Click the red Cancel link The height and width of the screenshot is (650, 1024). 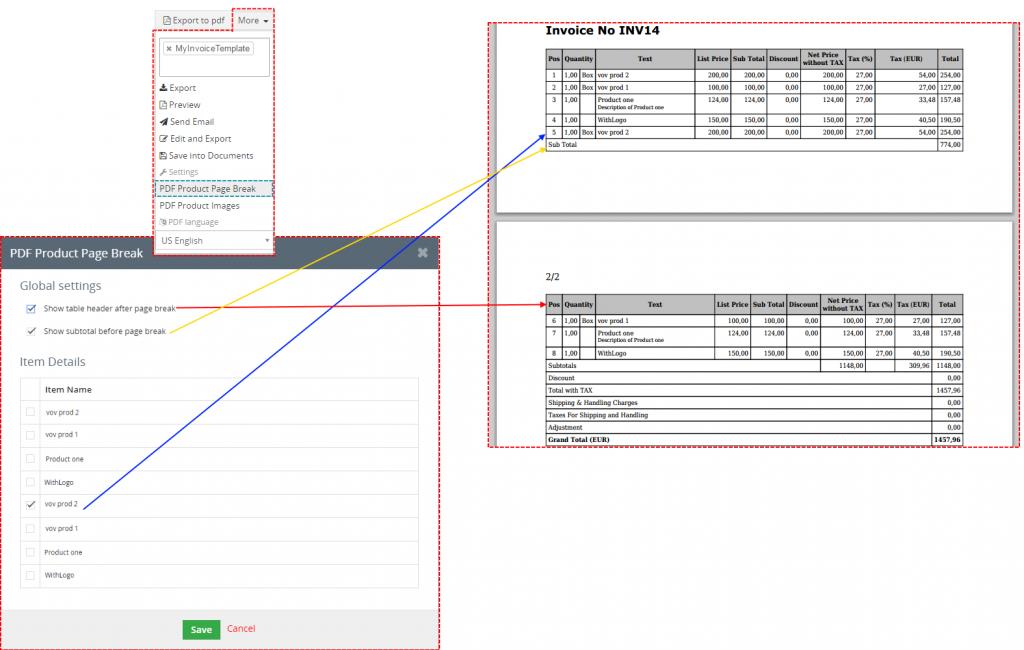241,629
